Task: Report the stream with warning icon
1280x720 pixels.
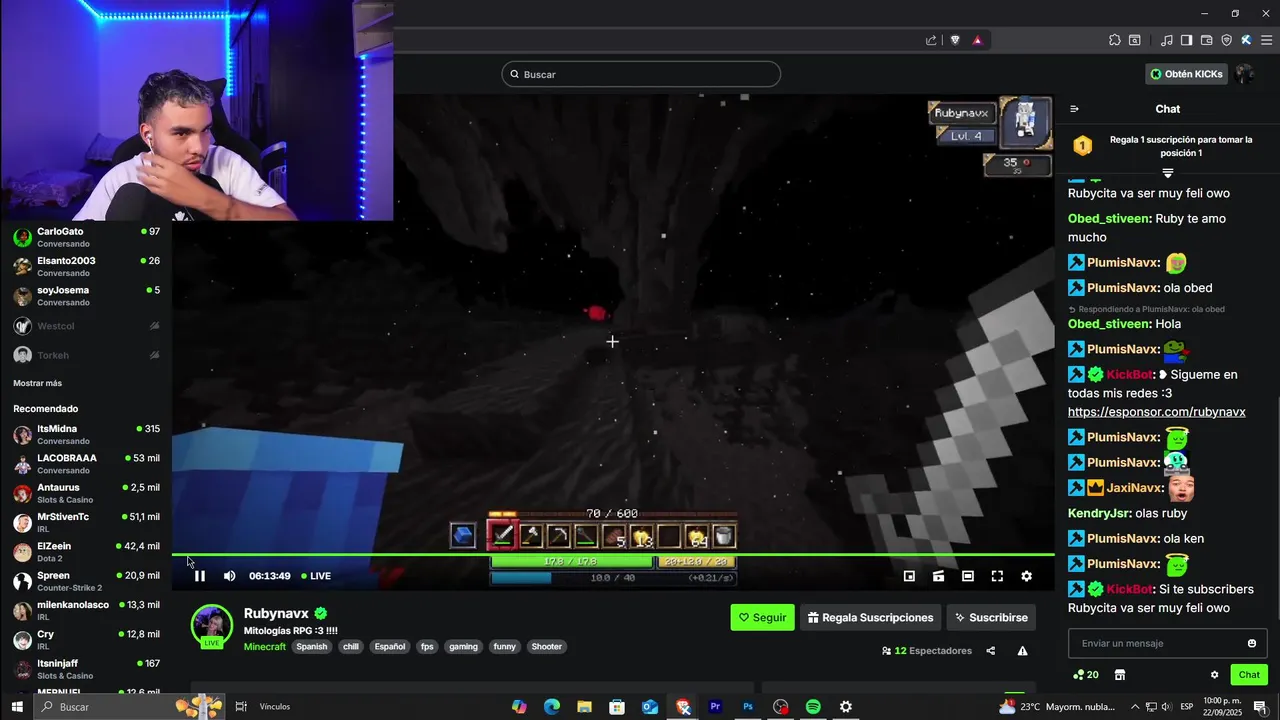Action: (x=1022, y=651)
